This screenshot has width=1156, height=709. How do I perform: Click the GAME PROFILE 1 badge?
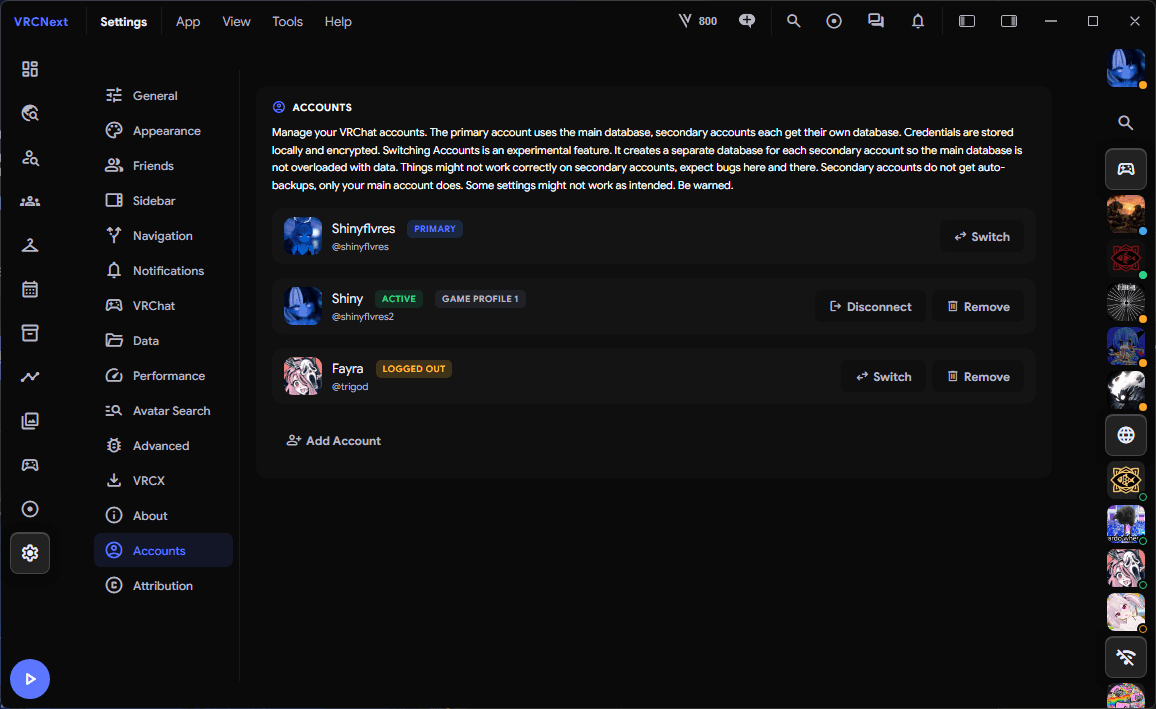click(x=480, y=298)
